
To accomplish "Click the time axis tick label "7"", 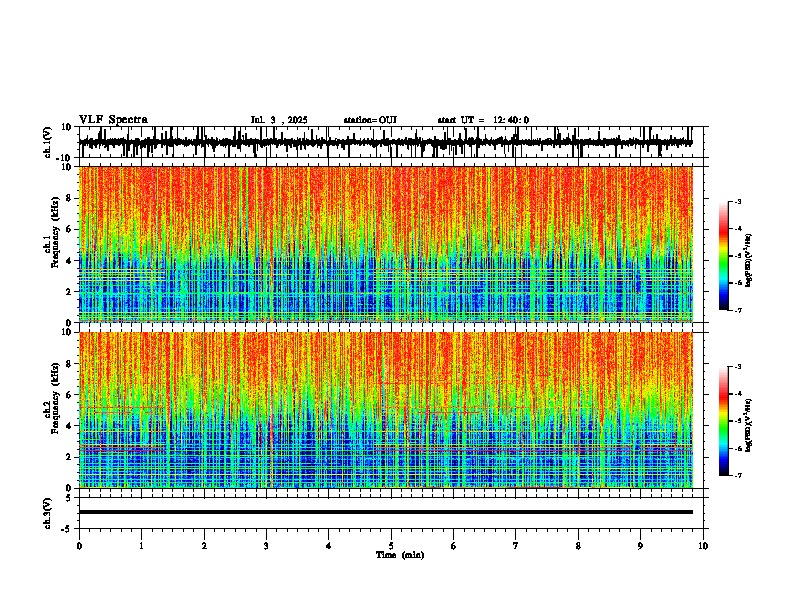I will [x=516, y=546].
